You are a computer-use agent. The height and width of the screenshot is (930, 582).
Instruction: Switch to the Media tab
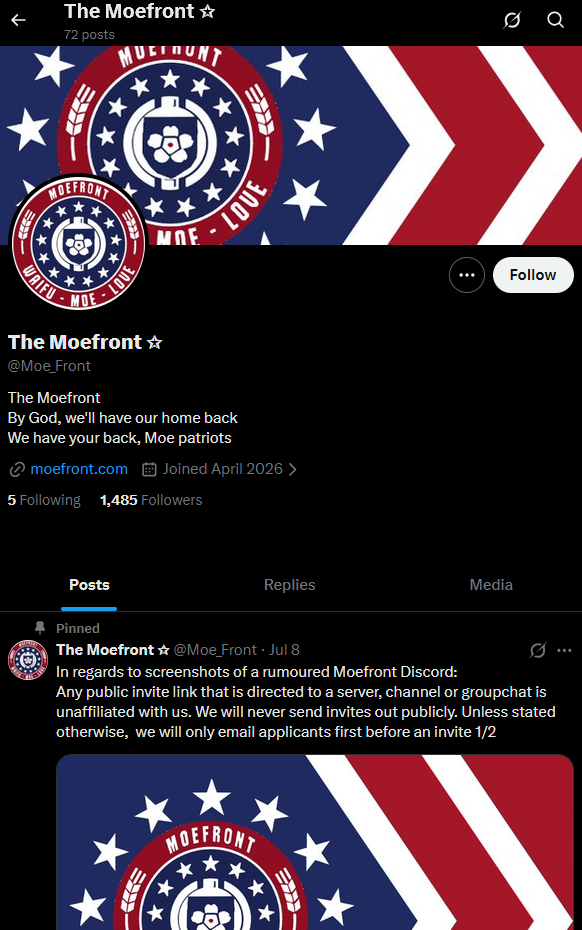[x=491, y=585]
